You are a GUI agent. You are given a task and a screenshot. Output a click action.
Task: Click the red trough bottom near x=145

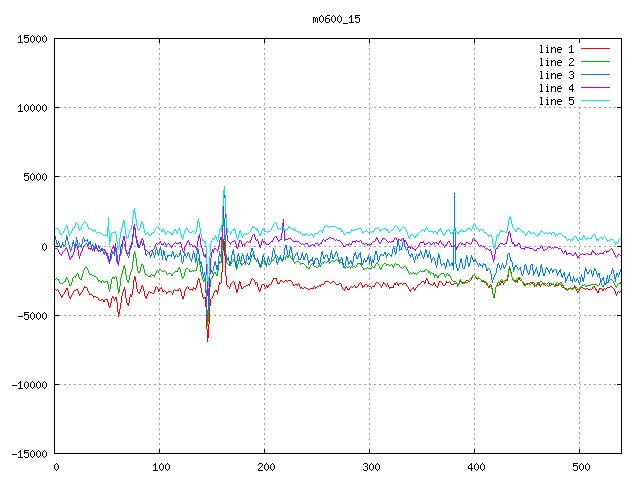pyautogui.click(x=208, y=340)
